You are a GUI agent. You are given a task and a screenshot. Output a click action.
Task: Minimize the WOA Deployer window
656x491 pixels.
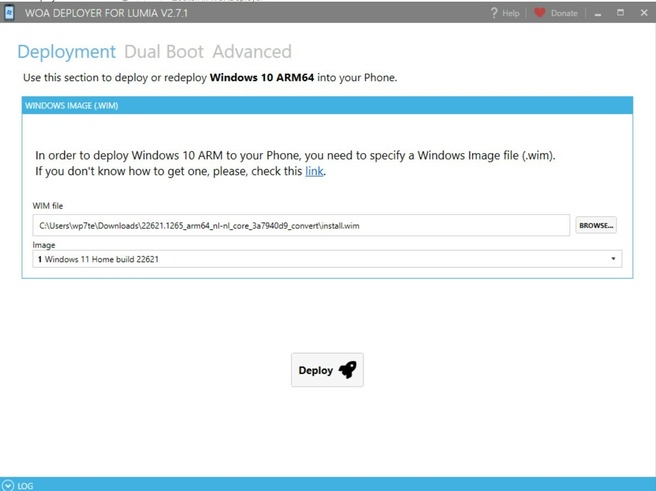coord(598,13)
